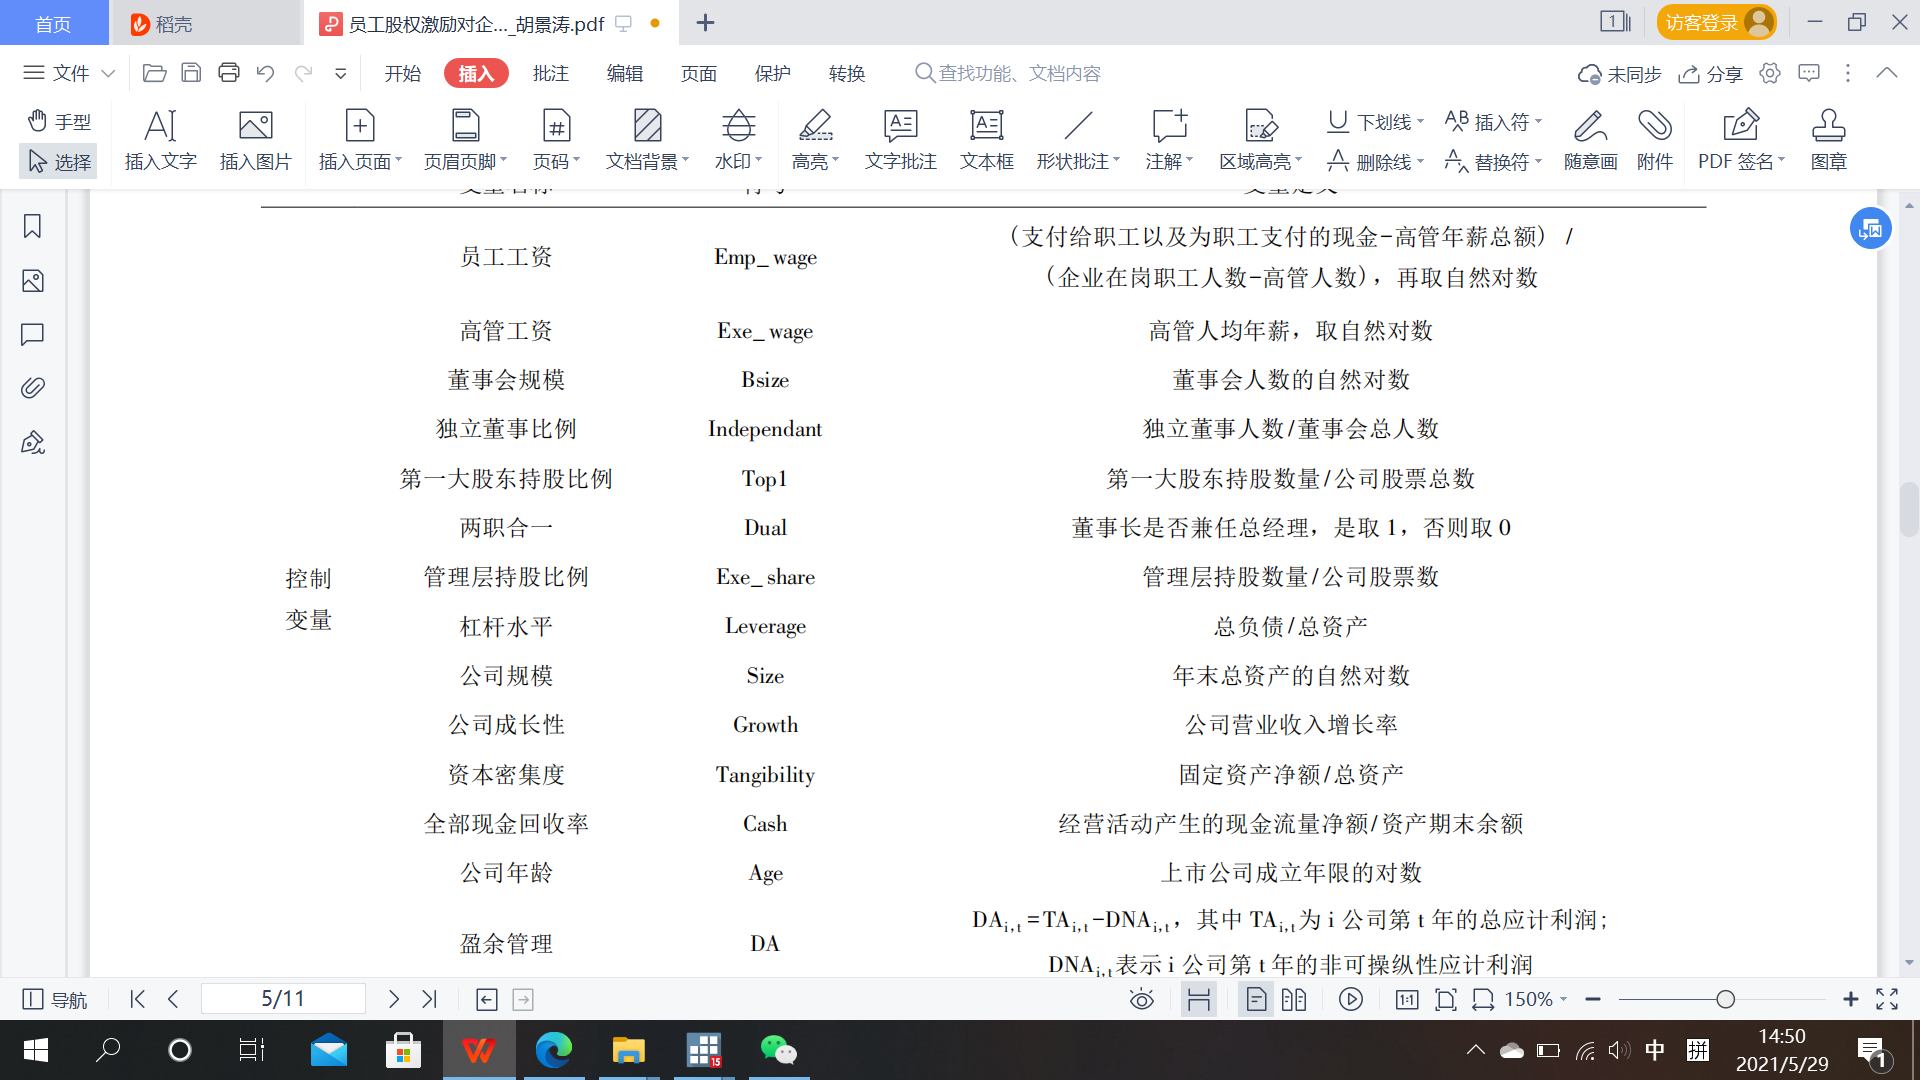Switch to the Convert ribbon tab

click(x=846, y=73)
